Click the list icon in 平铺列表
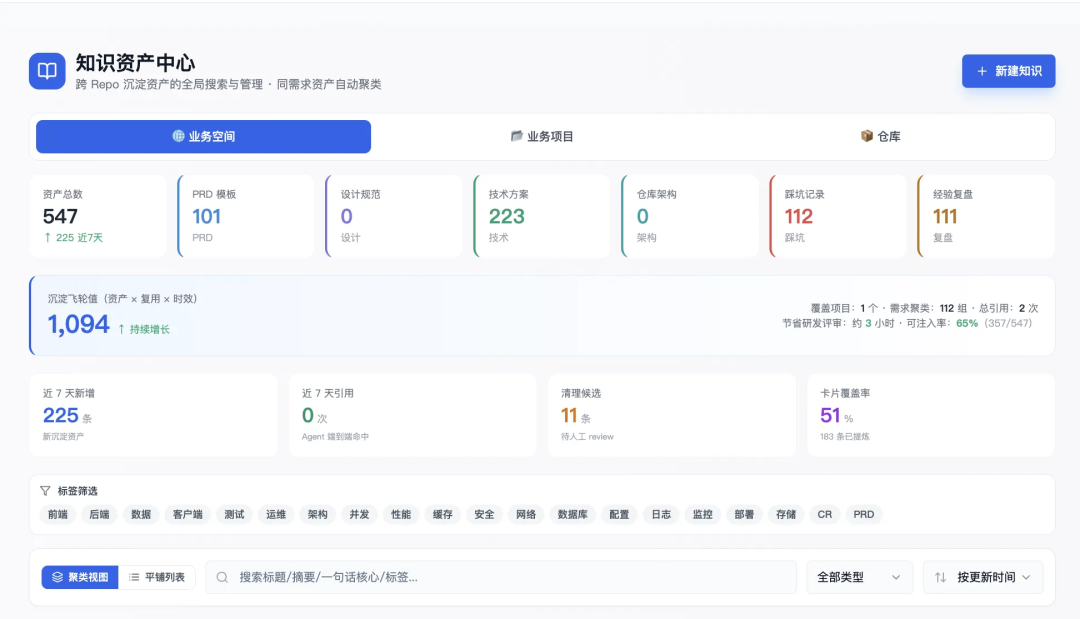Viewport: 1080px width, 619px height. tap(134, 577)
